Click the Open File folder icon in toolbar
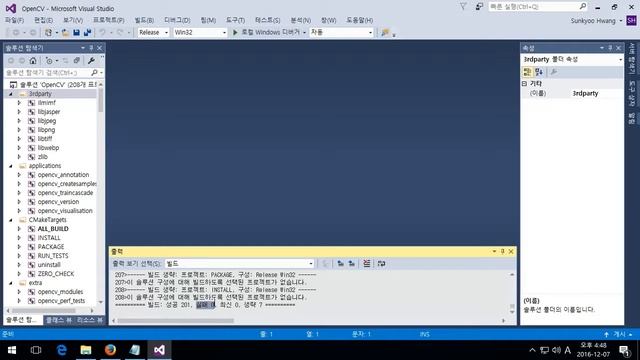Viewport: 640px width, 360px height. (65, 32)
